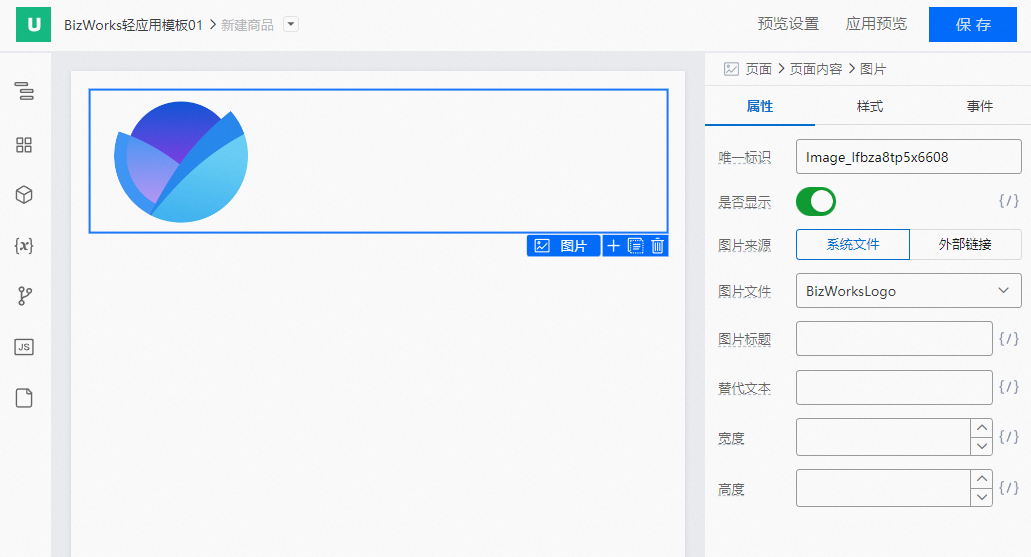Click the 保存 button
Viewport: 1031px width, 557px height.
tap(972, 24)
